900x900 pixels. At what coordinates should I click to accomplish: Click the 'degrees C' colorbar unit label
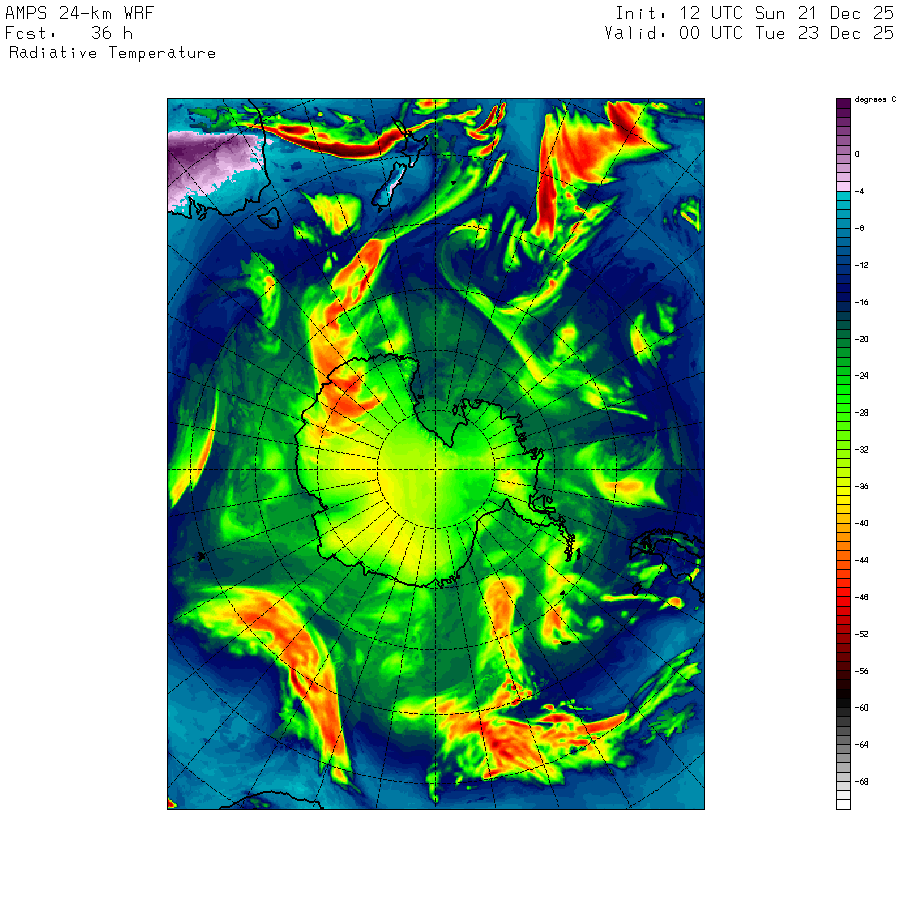[x=875, y=100]
